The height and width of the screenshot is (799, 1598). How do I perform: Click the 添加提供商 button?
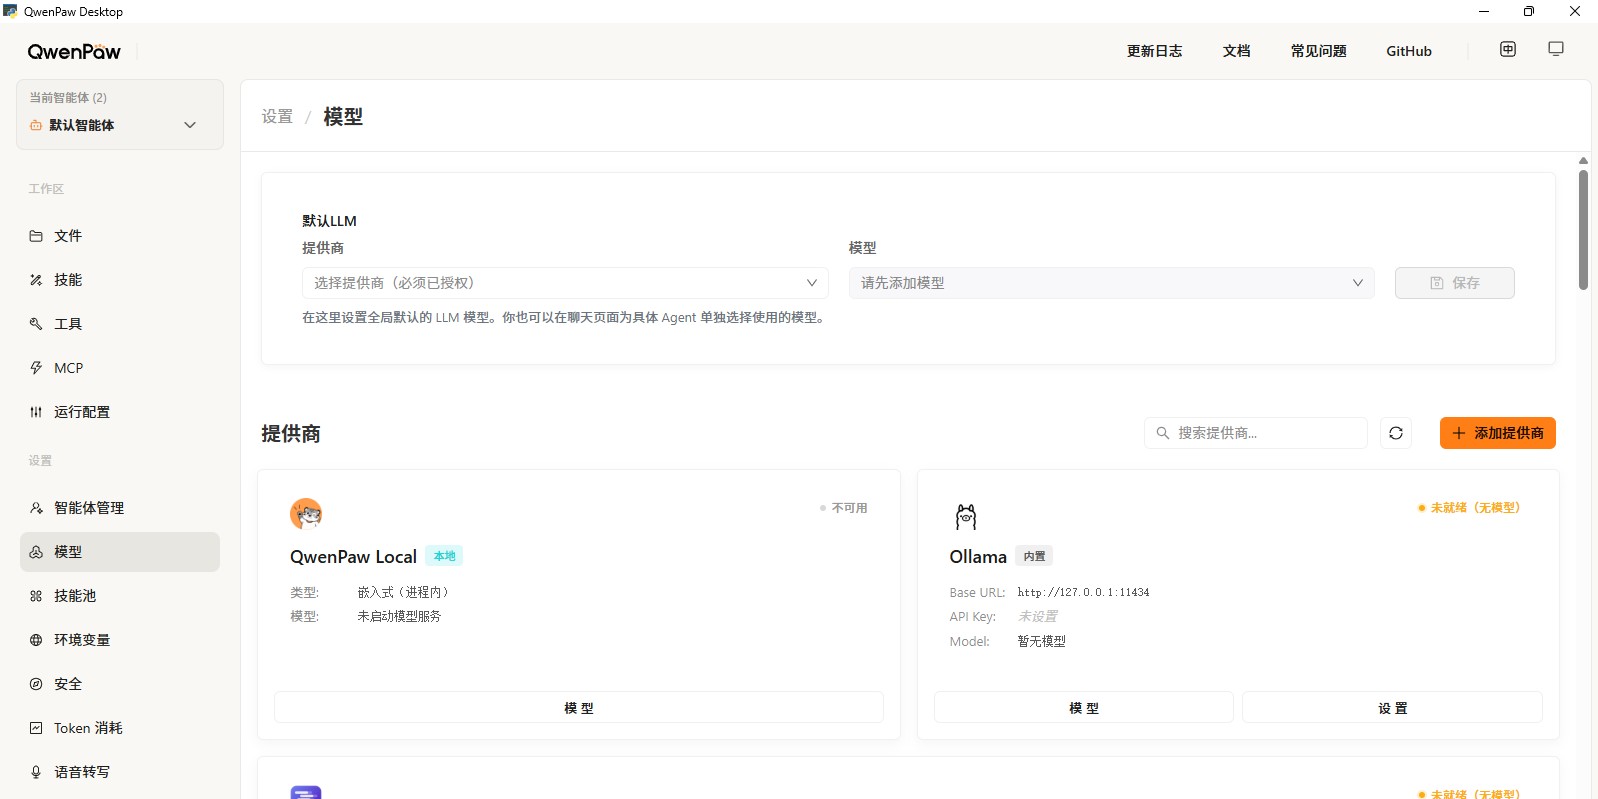point(1498,433)
